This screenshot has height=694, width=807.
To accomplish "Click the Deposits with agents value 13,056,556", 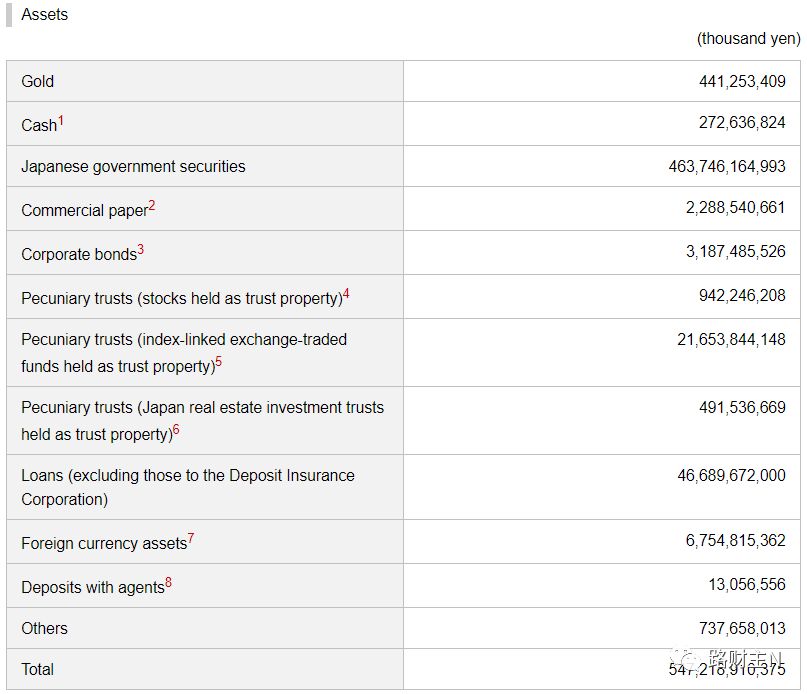I will 747,584.
